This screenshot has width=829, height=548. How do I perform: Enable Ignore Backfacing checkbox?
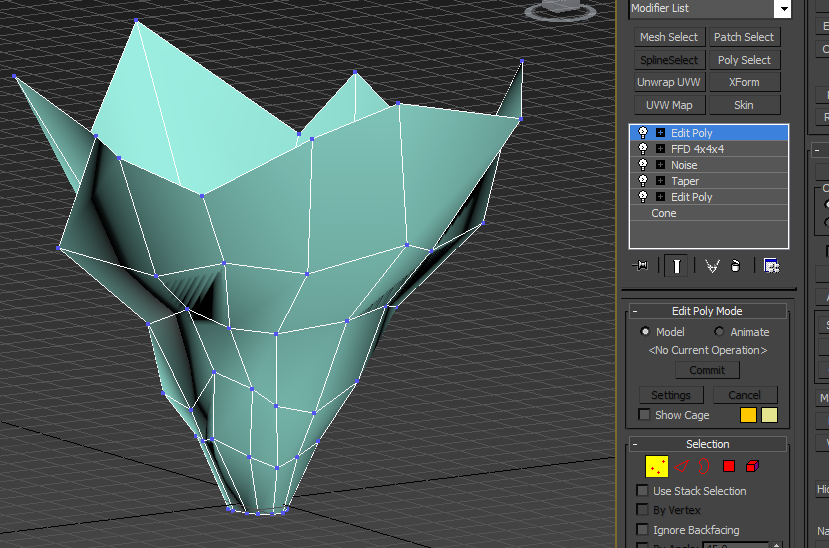(x=642, y=530)
